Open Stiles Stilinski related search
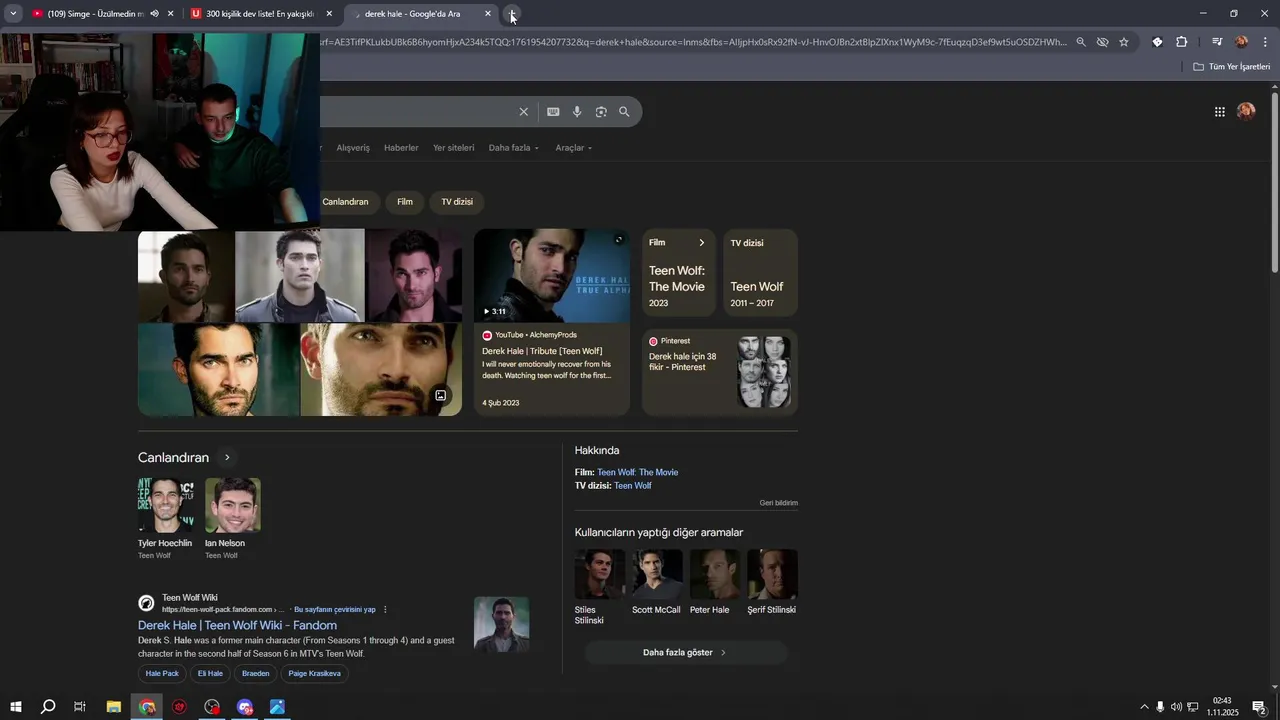Image resolution: width=1280 pixels, height=720 pixels. pos(599,587)
